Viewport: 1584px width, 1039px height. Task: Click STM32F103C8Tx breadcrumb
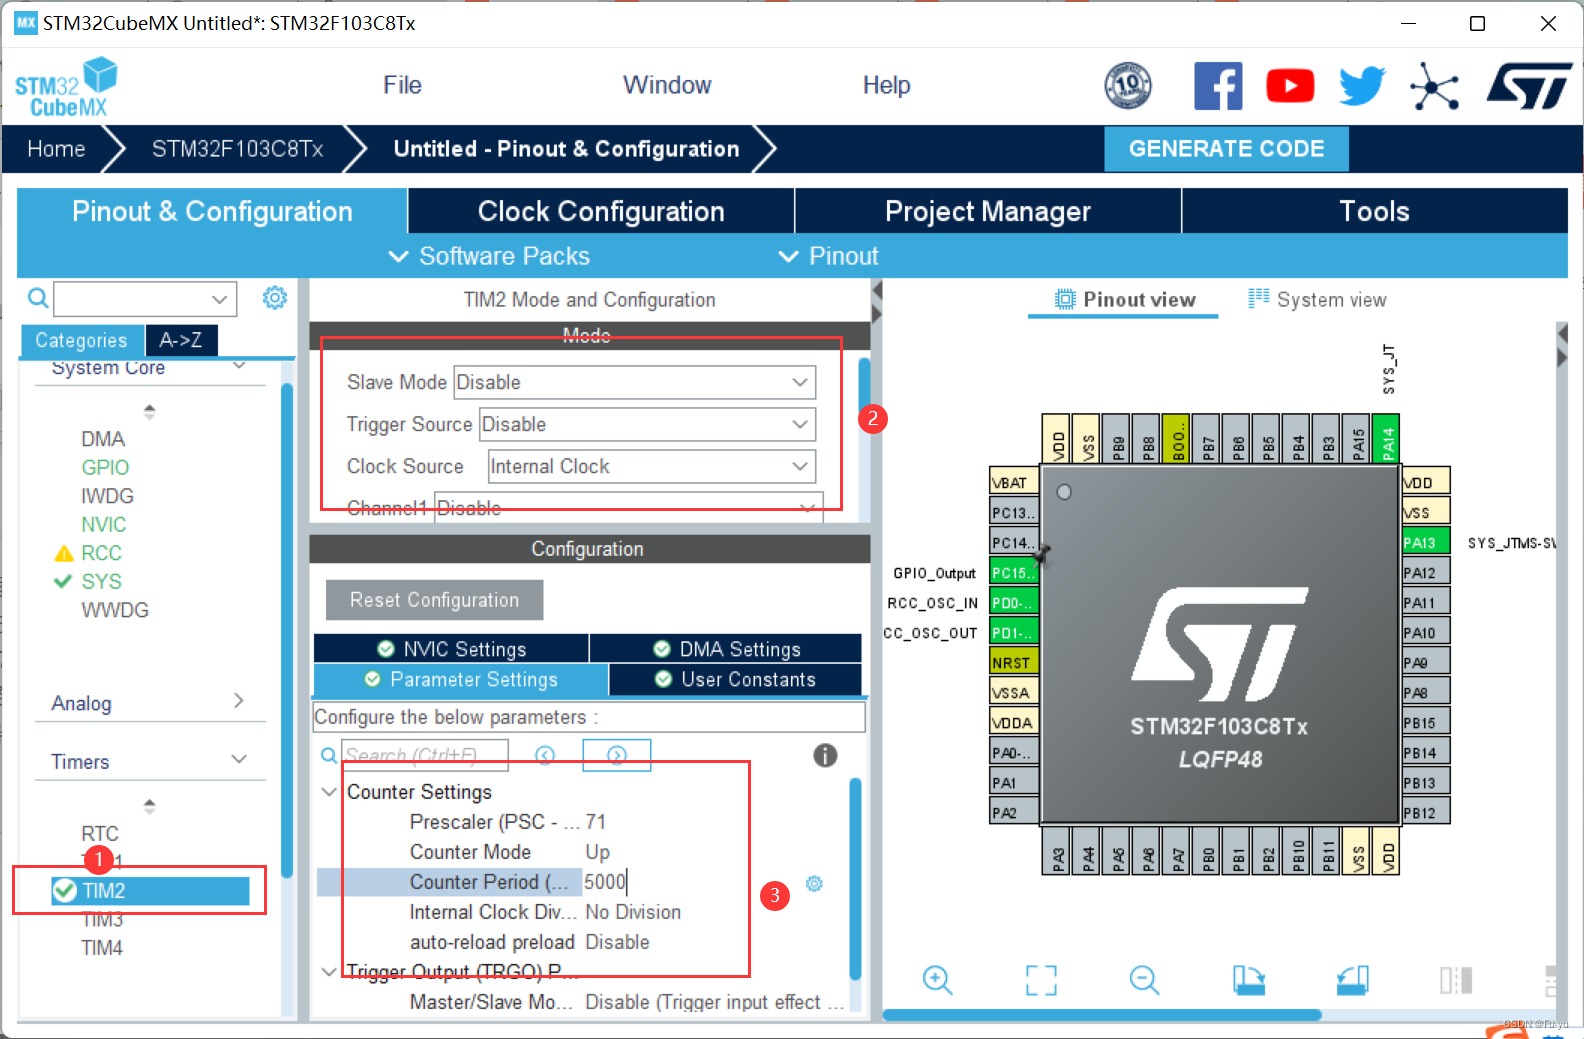tap(237, 149)
